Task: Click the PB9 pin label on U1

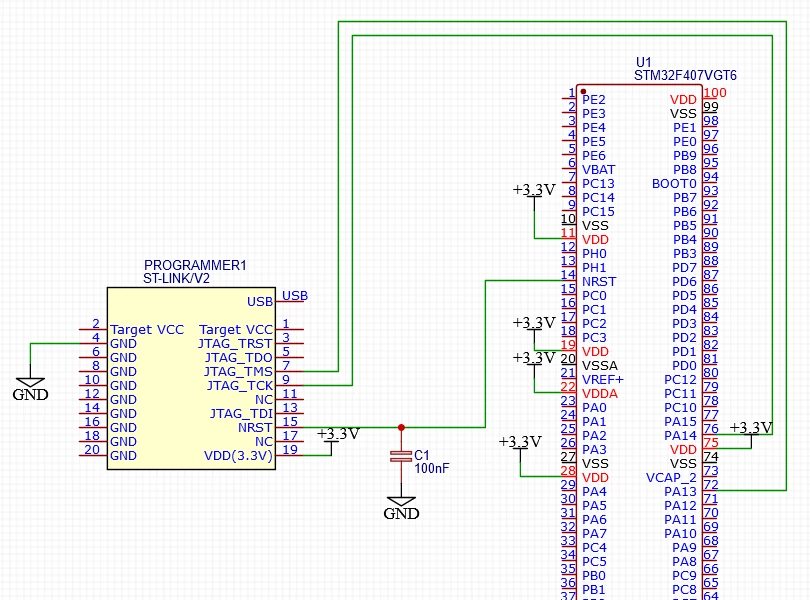Action: click(685, 156)
